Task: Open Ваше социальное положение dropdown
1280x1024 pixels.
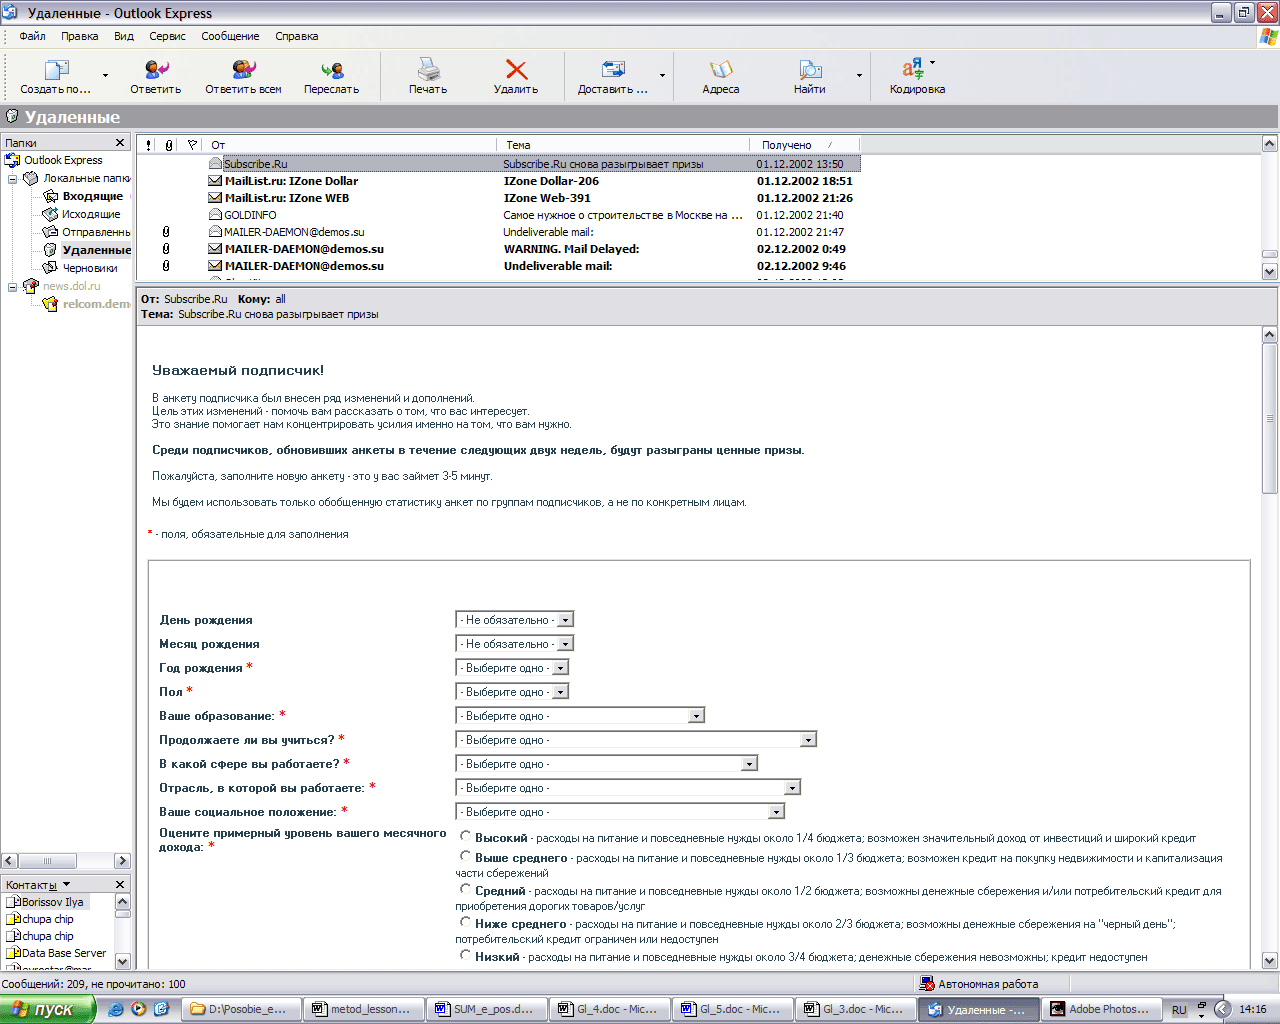Action: tap(620, 812)
